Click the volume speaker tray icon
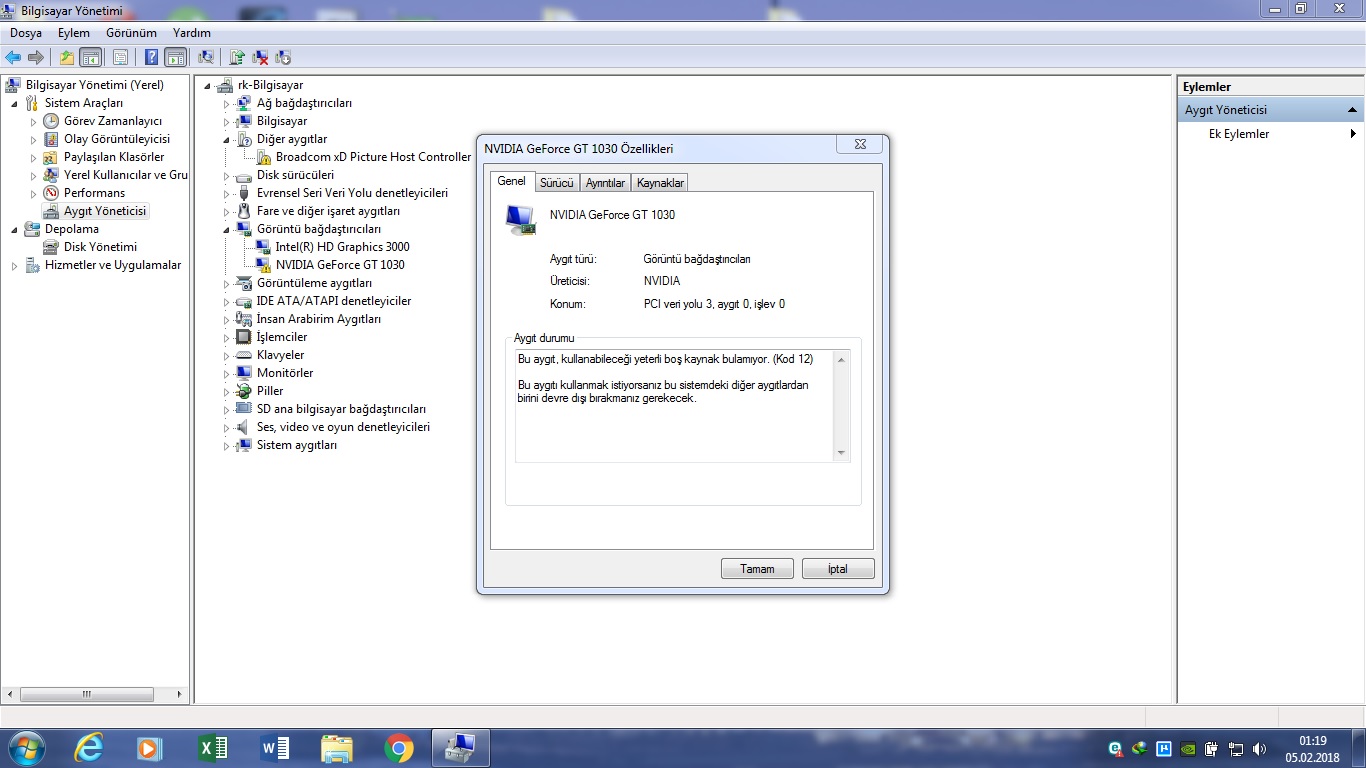The image size is (1366, 768). click(1259, 748)
